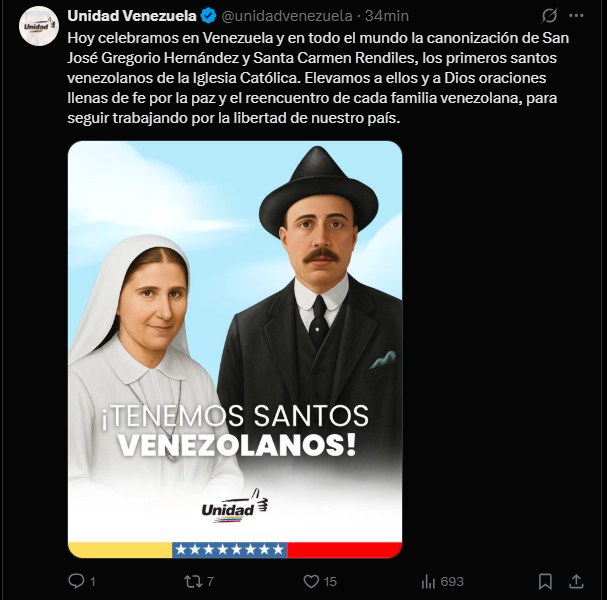The image size is (607, 600).
Task: Open Unidad Venezuela profile avatar
Action: point(39,26)
